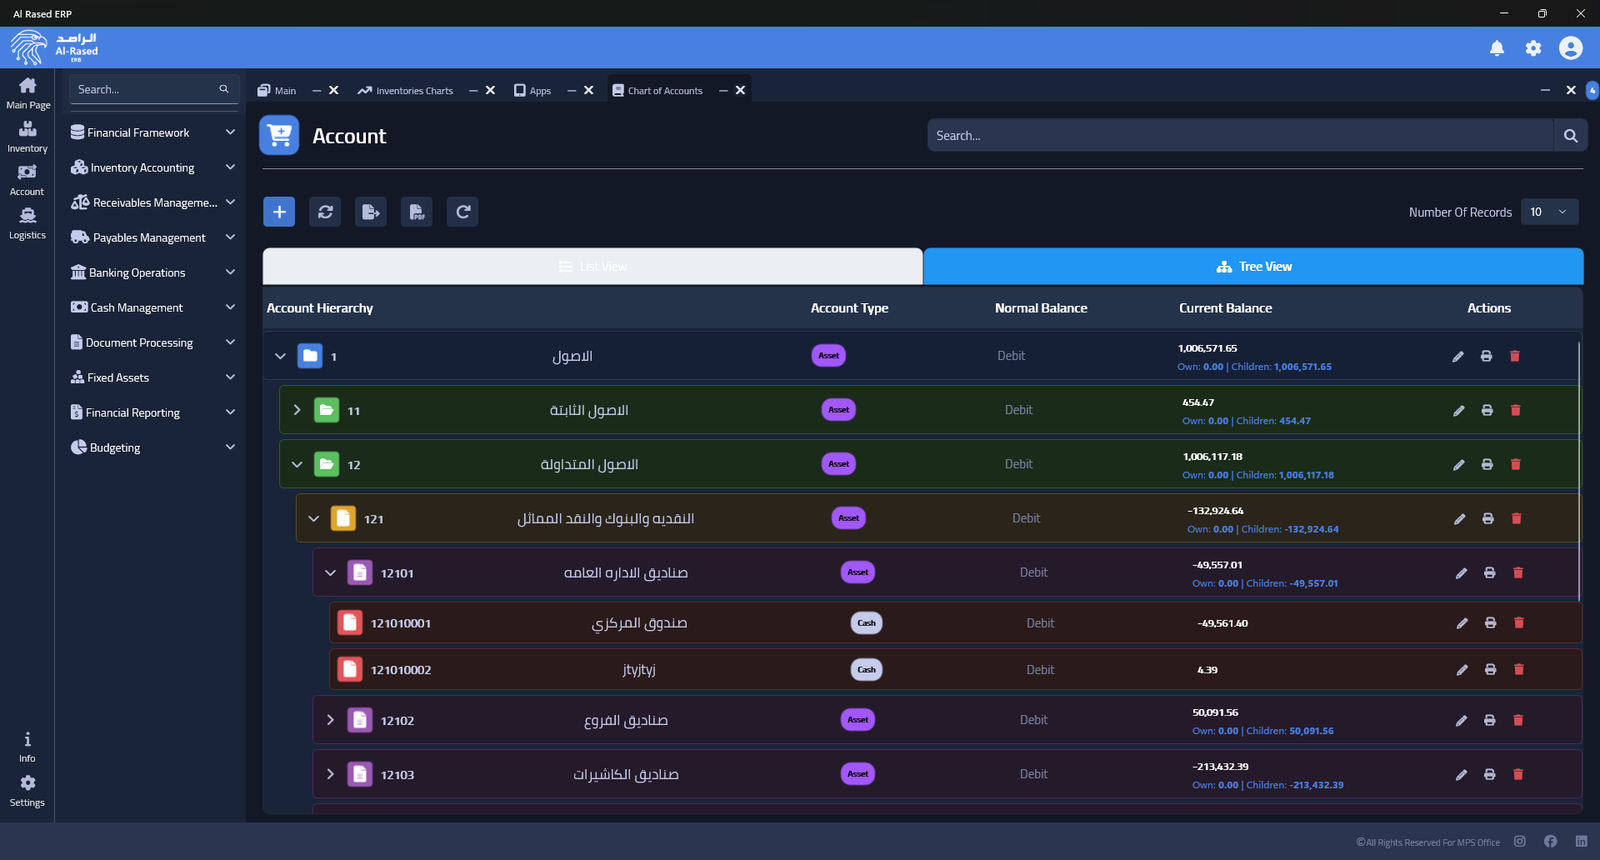1600x860 pixels.
Task: Edit account 121010001 with pencil icon
Action: pos(1462,623)
